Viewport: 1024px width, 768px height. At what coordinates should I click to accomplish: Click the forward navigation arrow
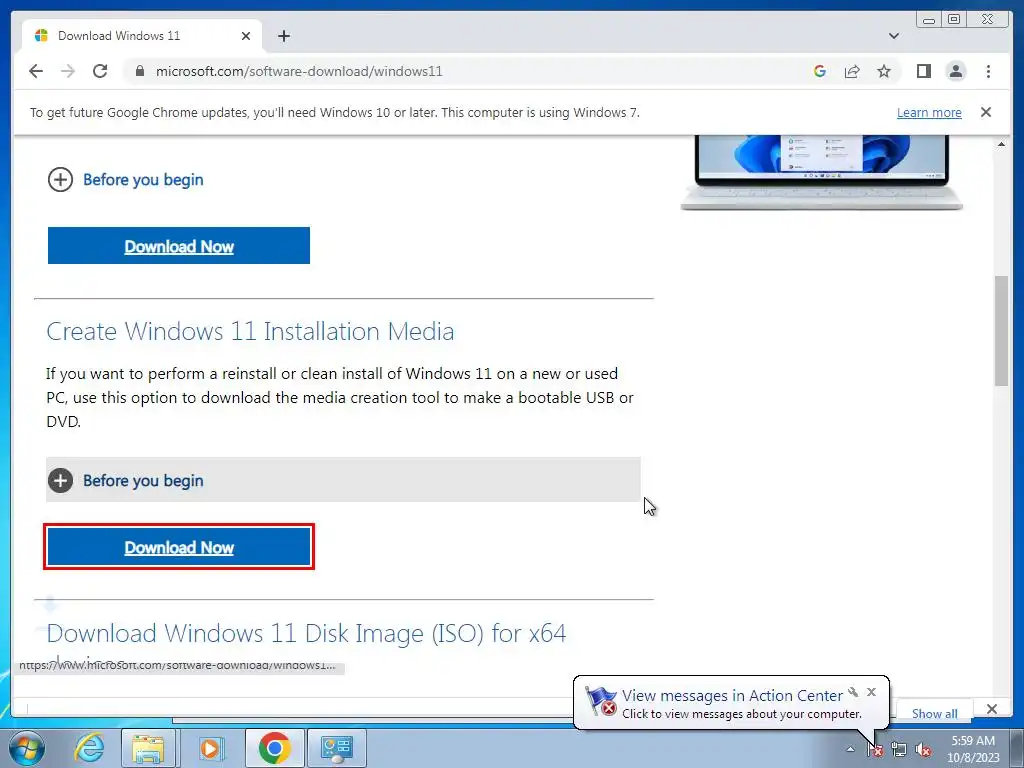click(68, 71)
